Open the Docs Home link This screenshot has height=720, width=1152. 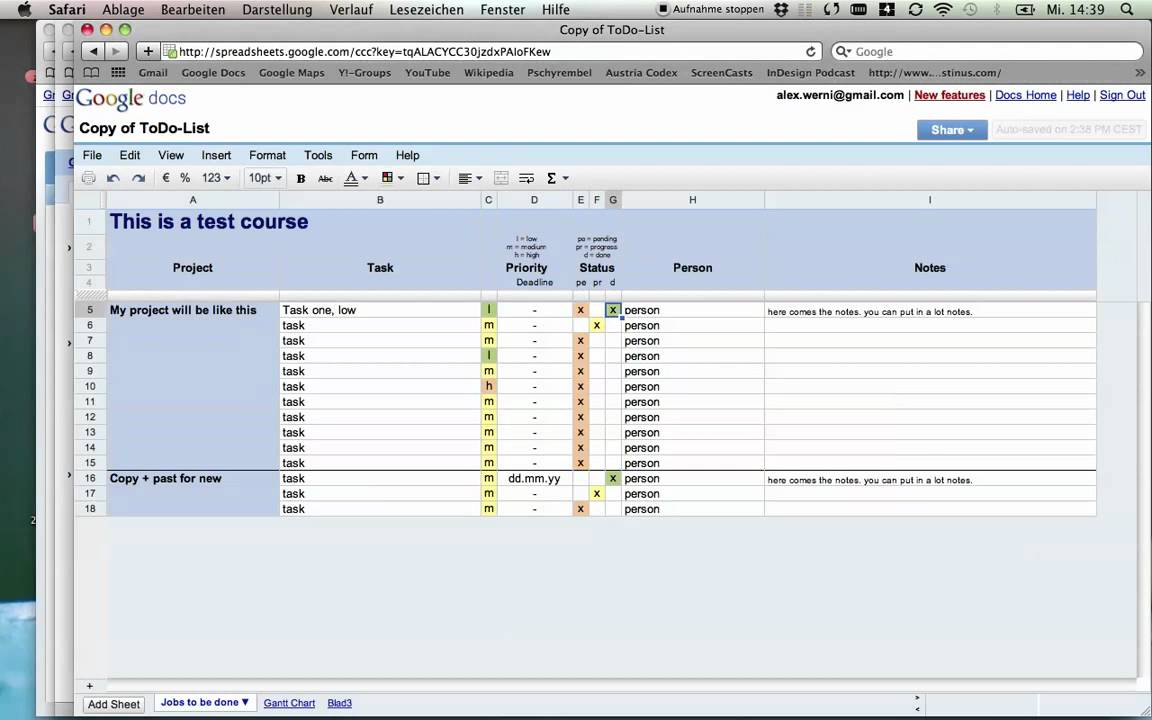(1026, 95)
